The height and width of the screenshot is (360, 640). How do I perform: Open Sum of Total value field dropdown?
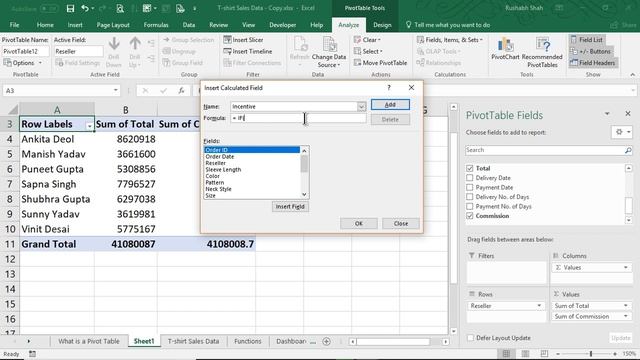625,306
